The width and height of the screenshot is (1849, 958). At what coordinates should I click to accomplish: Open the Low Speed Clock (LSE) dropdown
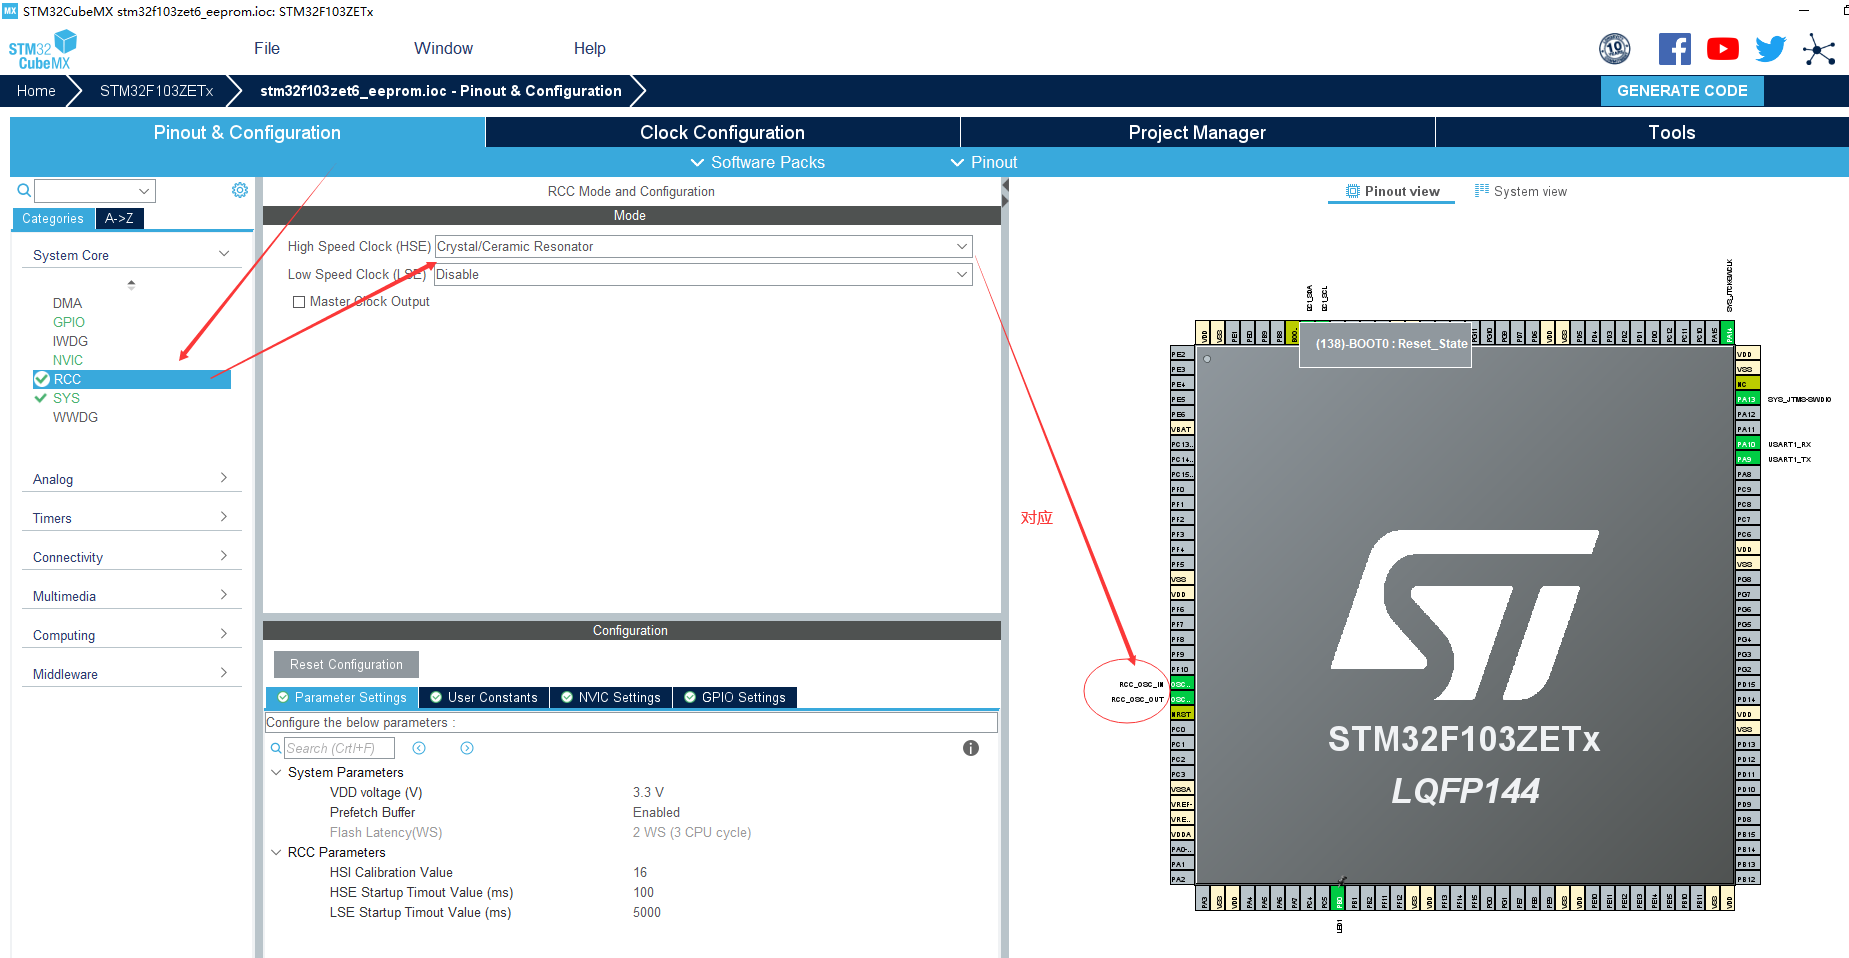pyautogui.click(x=959, y=274)
